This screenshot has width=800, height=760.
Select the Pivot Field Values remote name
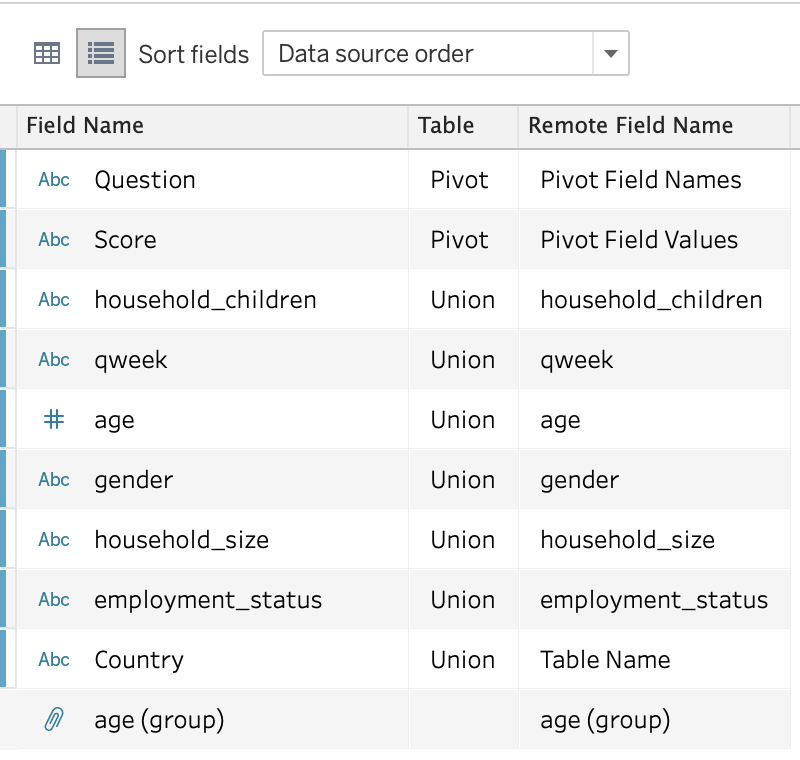(x=639, y=240)
